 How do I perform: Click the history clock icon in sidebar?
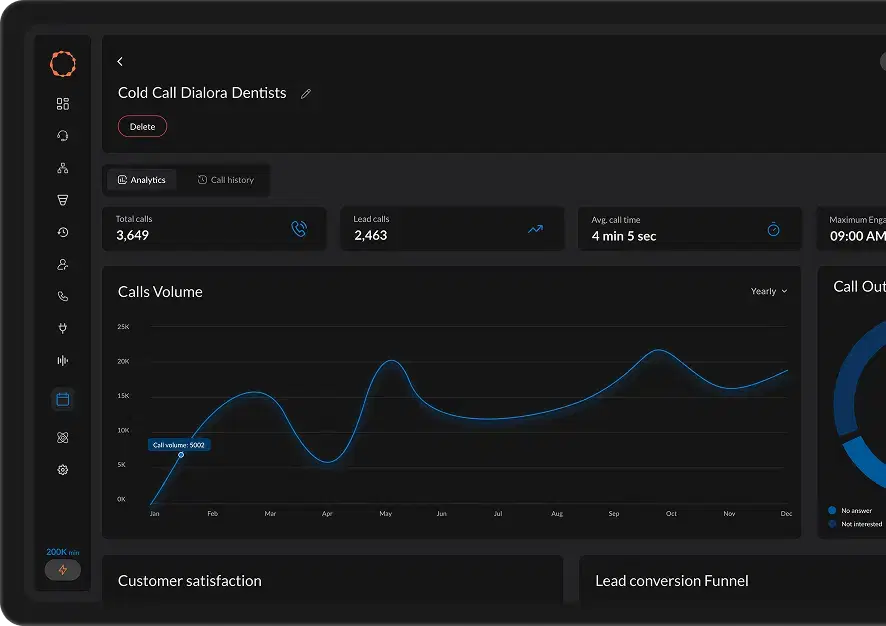[x=63, y=232]
